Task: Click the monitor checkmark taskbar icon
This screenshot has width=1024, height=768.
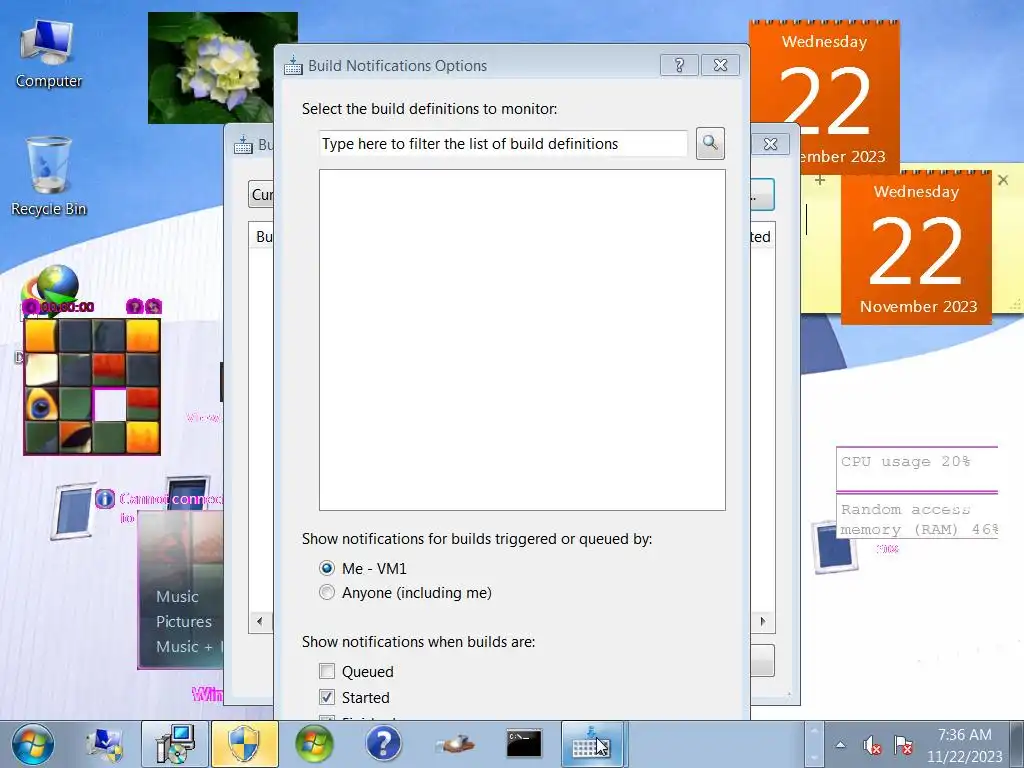Action: (104, 744)
